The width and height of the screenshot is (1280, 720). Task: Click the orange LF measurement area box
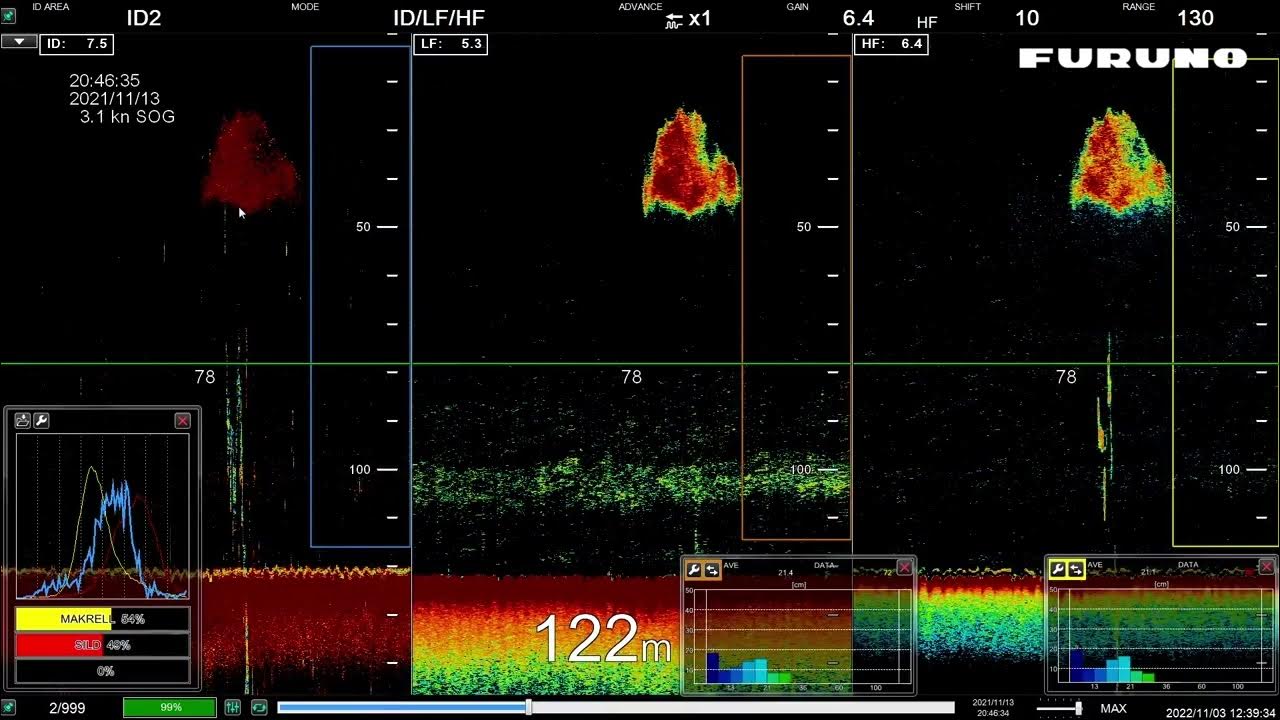796,298
